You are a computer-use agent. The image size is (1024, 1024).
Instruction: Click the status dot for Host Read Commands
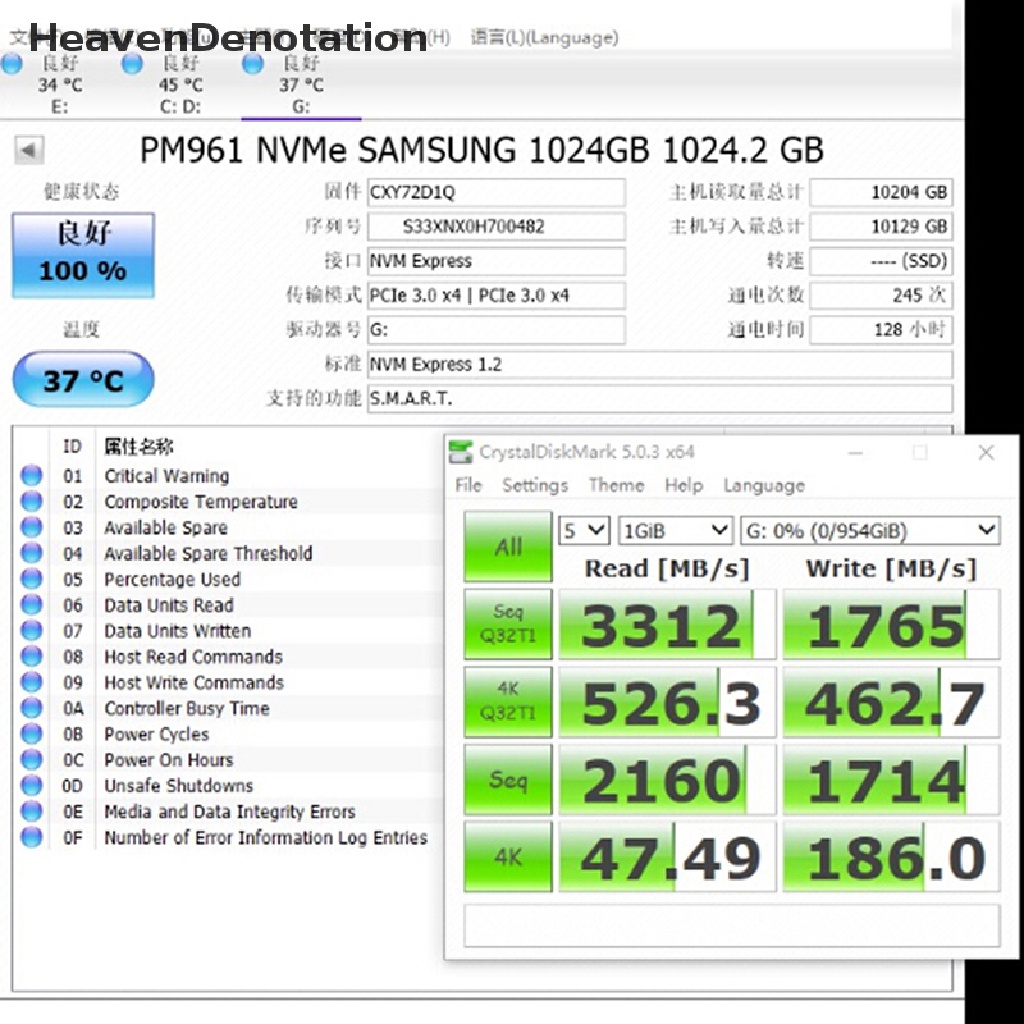click(x=31, y=656)
